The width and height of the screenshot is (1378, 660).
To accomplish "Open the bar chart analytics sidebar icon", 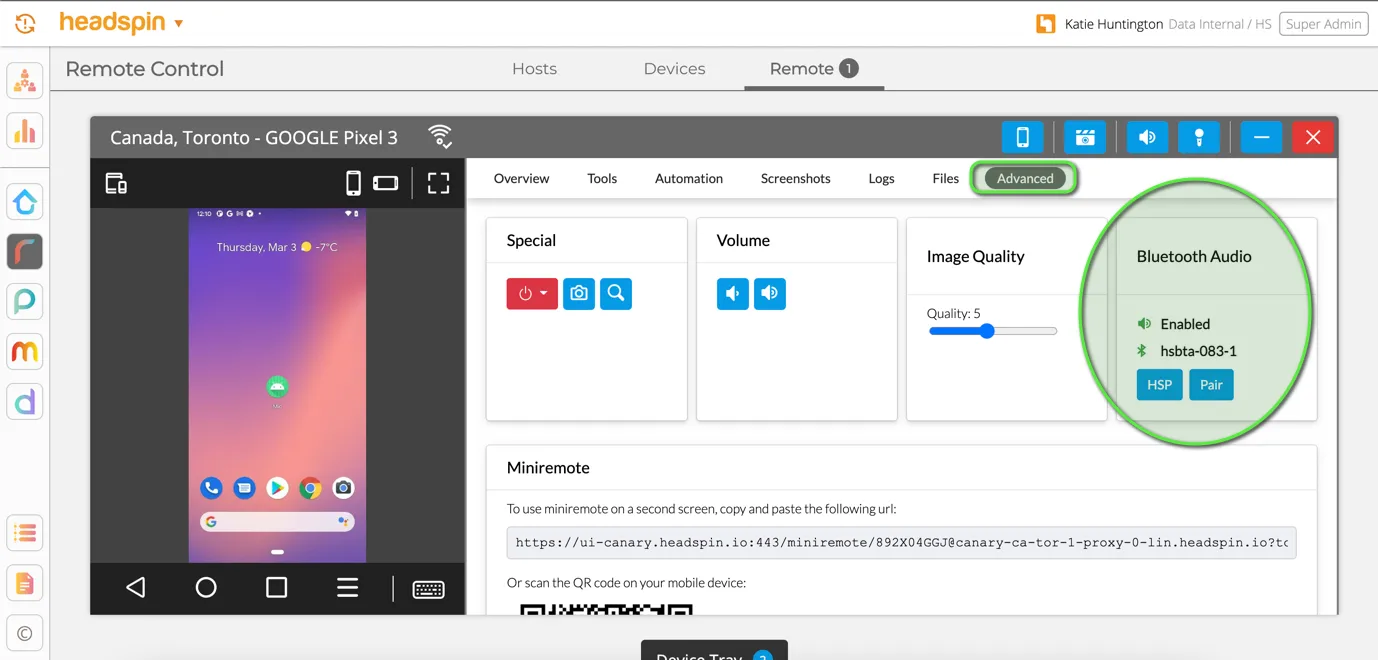I will 25,131.
